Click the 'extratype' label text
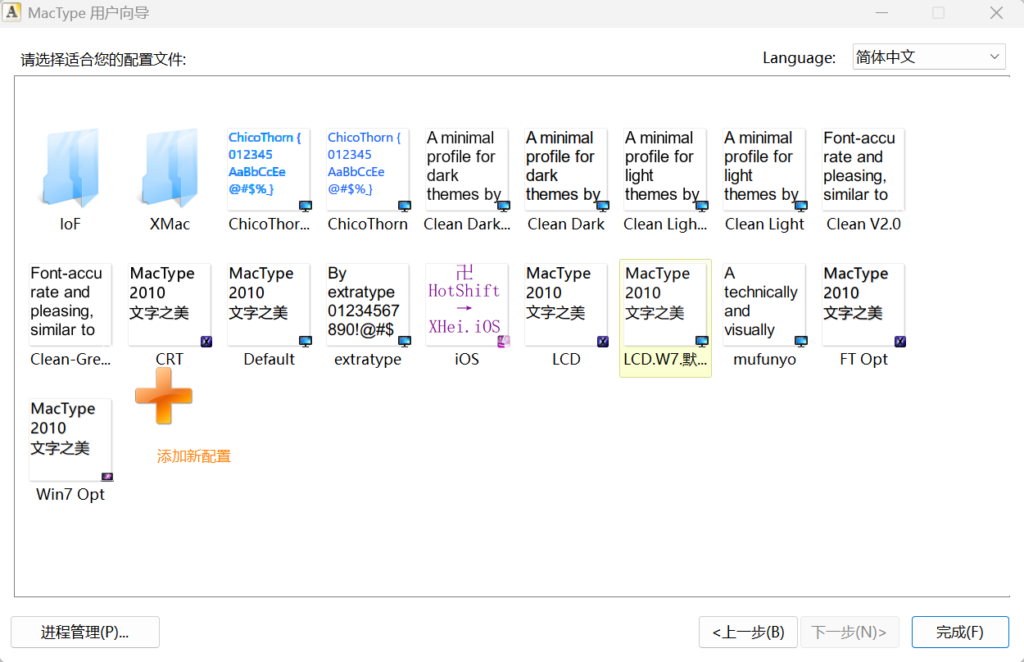Image resolution: width=1024 pixels, height=662 pixels. coord(368,359)
